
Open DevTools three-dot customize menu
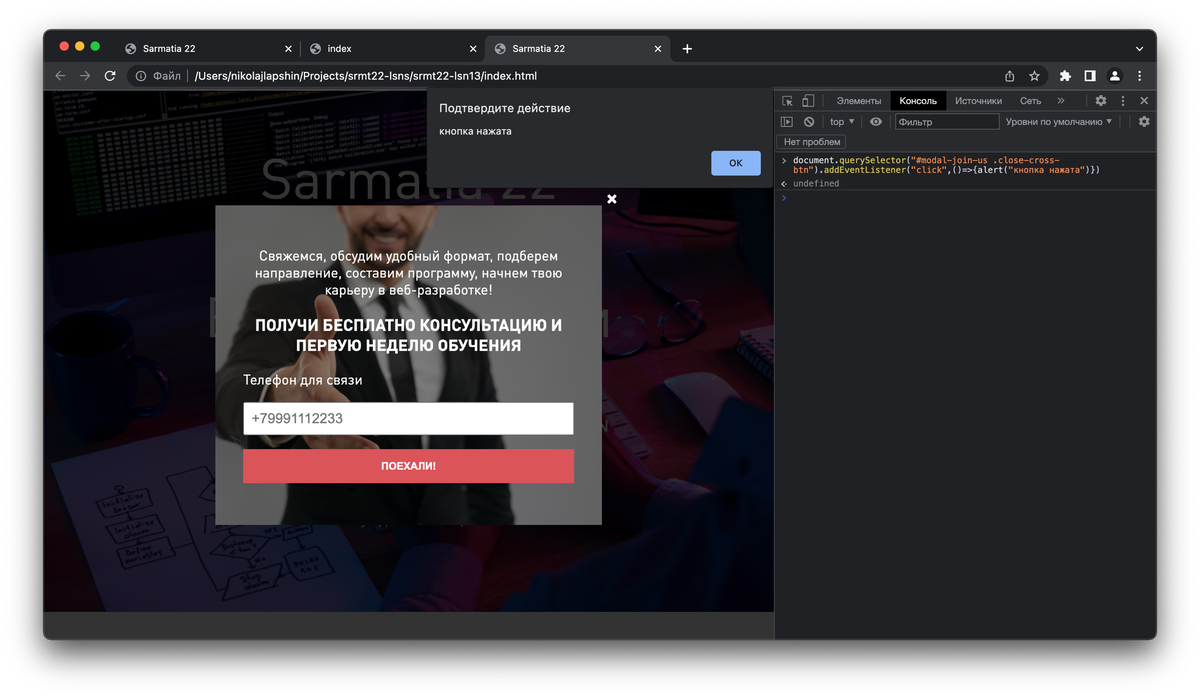pyautogui.click(x=1123, y=101)
